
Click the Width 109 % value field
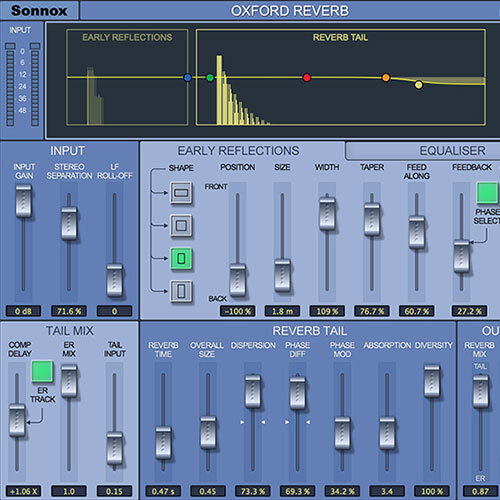pos(327,311)
